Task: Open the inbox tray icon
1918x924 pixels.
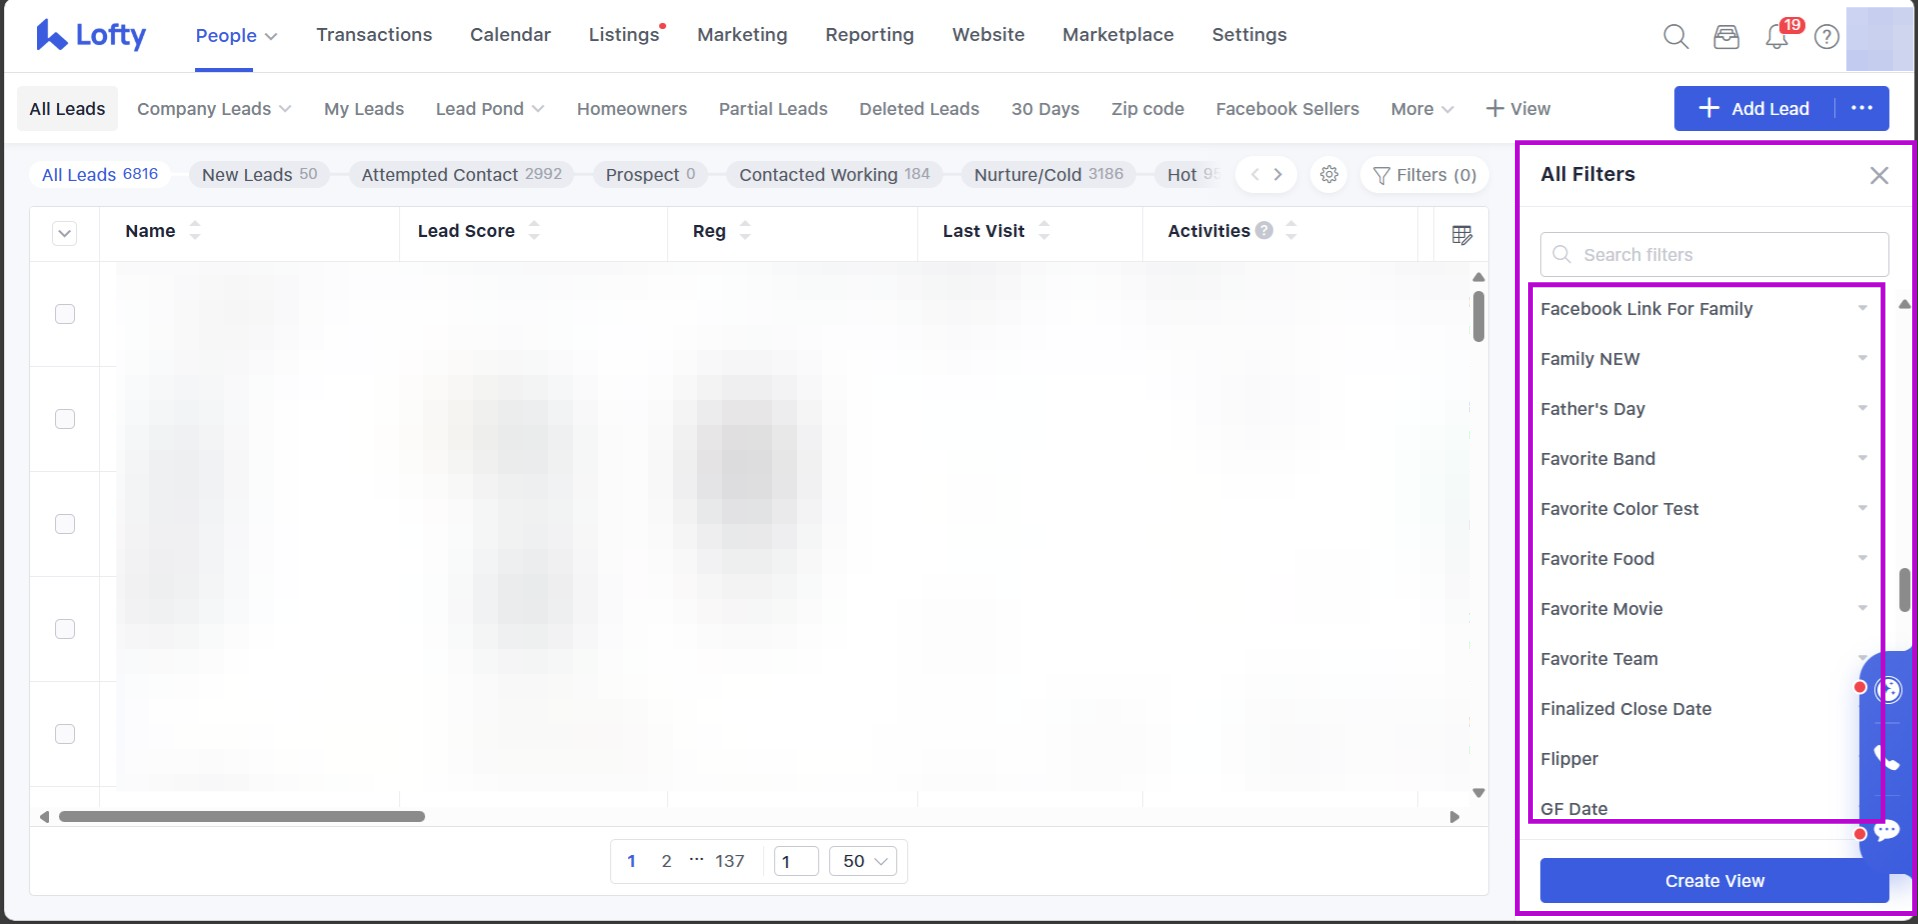Action: pyautogui.click(x=1726, y=37)
